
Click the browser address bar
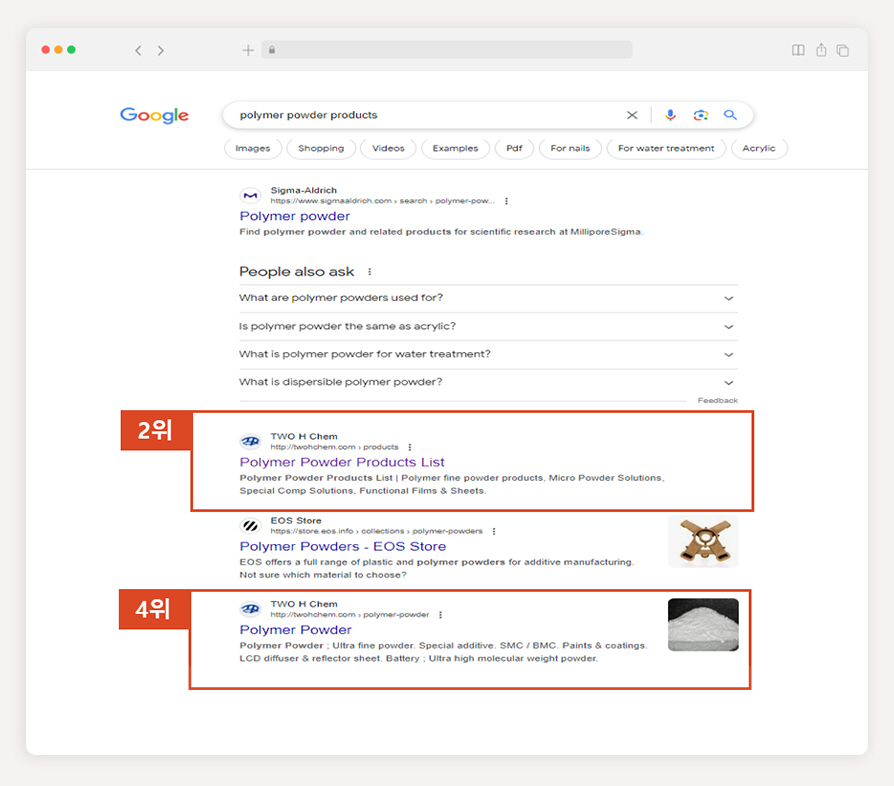click(447, 50)
